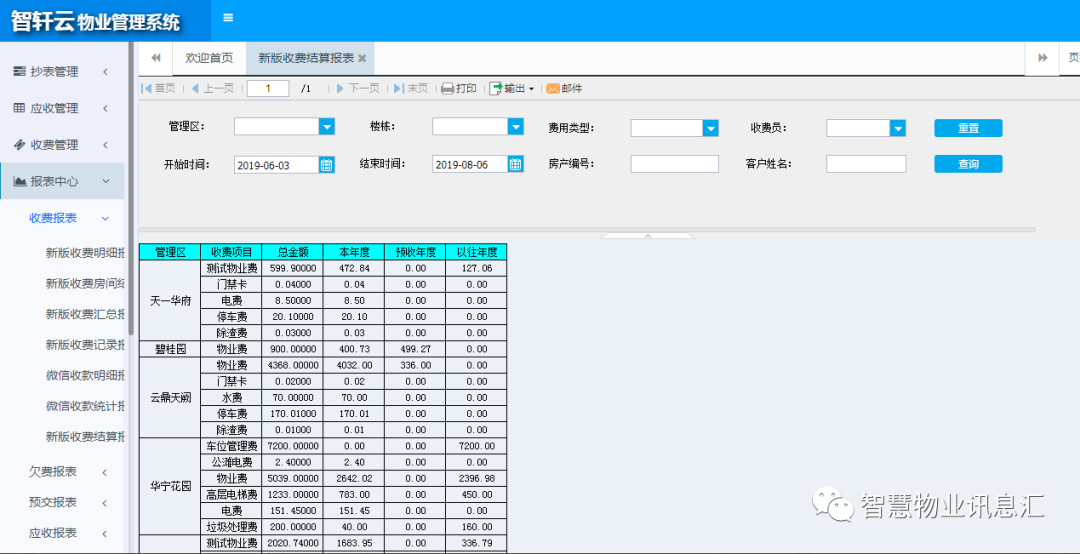The image size is (1080, 554).
Task: Open 费用类型 dropdown arrow
Action: pyautogui.click(x=711, y=128)
